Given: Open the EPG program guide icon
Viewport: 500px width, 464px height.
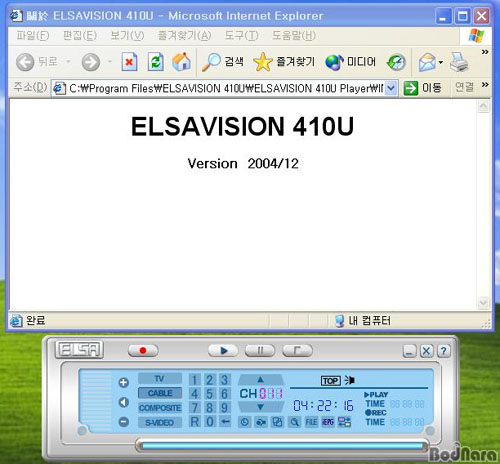Looking at the screenshot, I should coord(328,422).
